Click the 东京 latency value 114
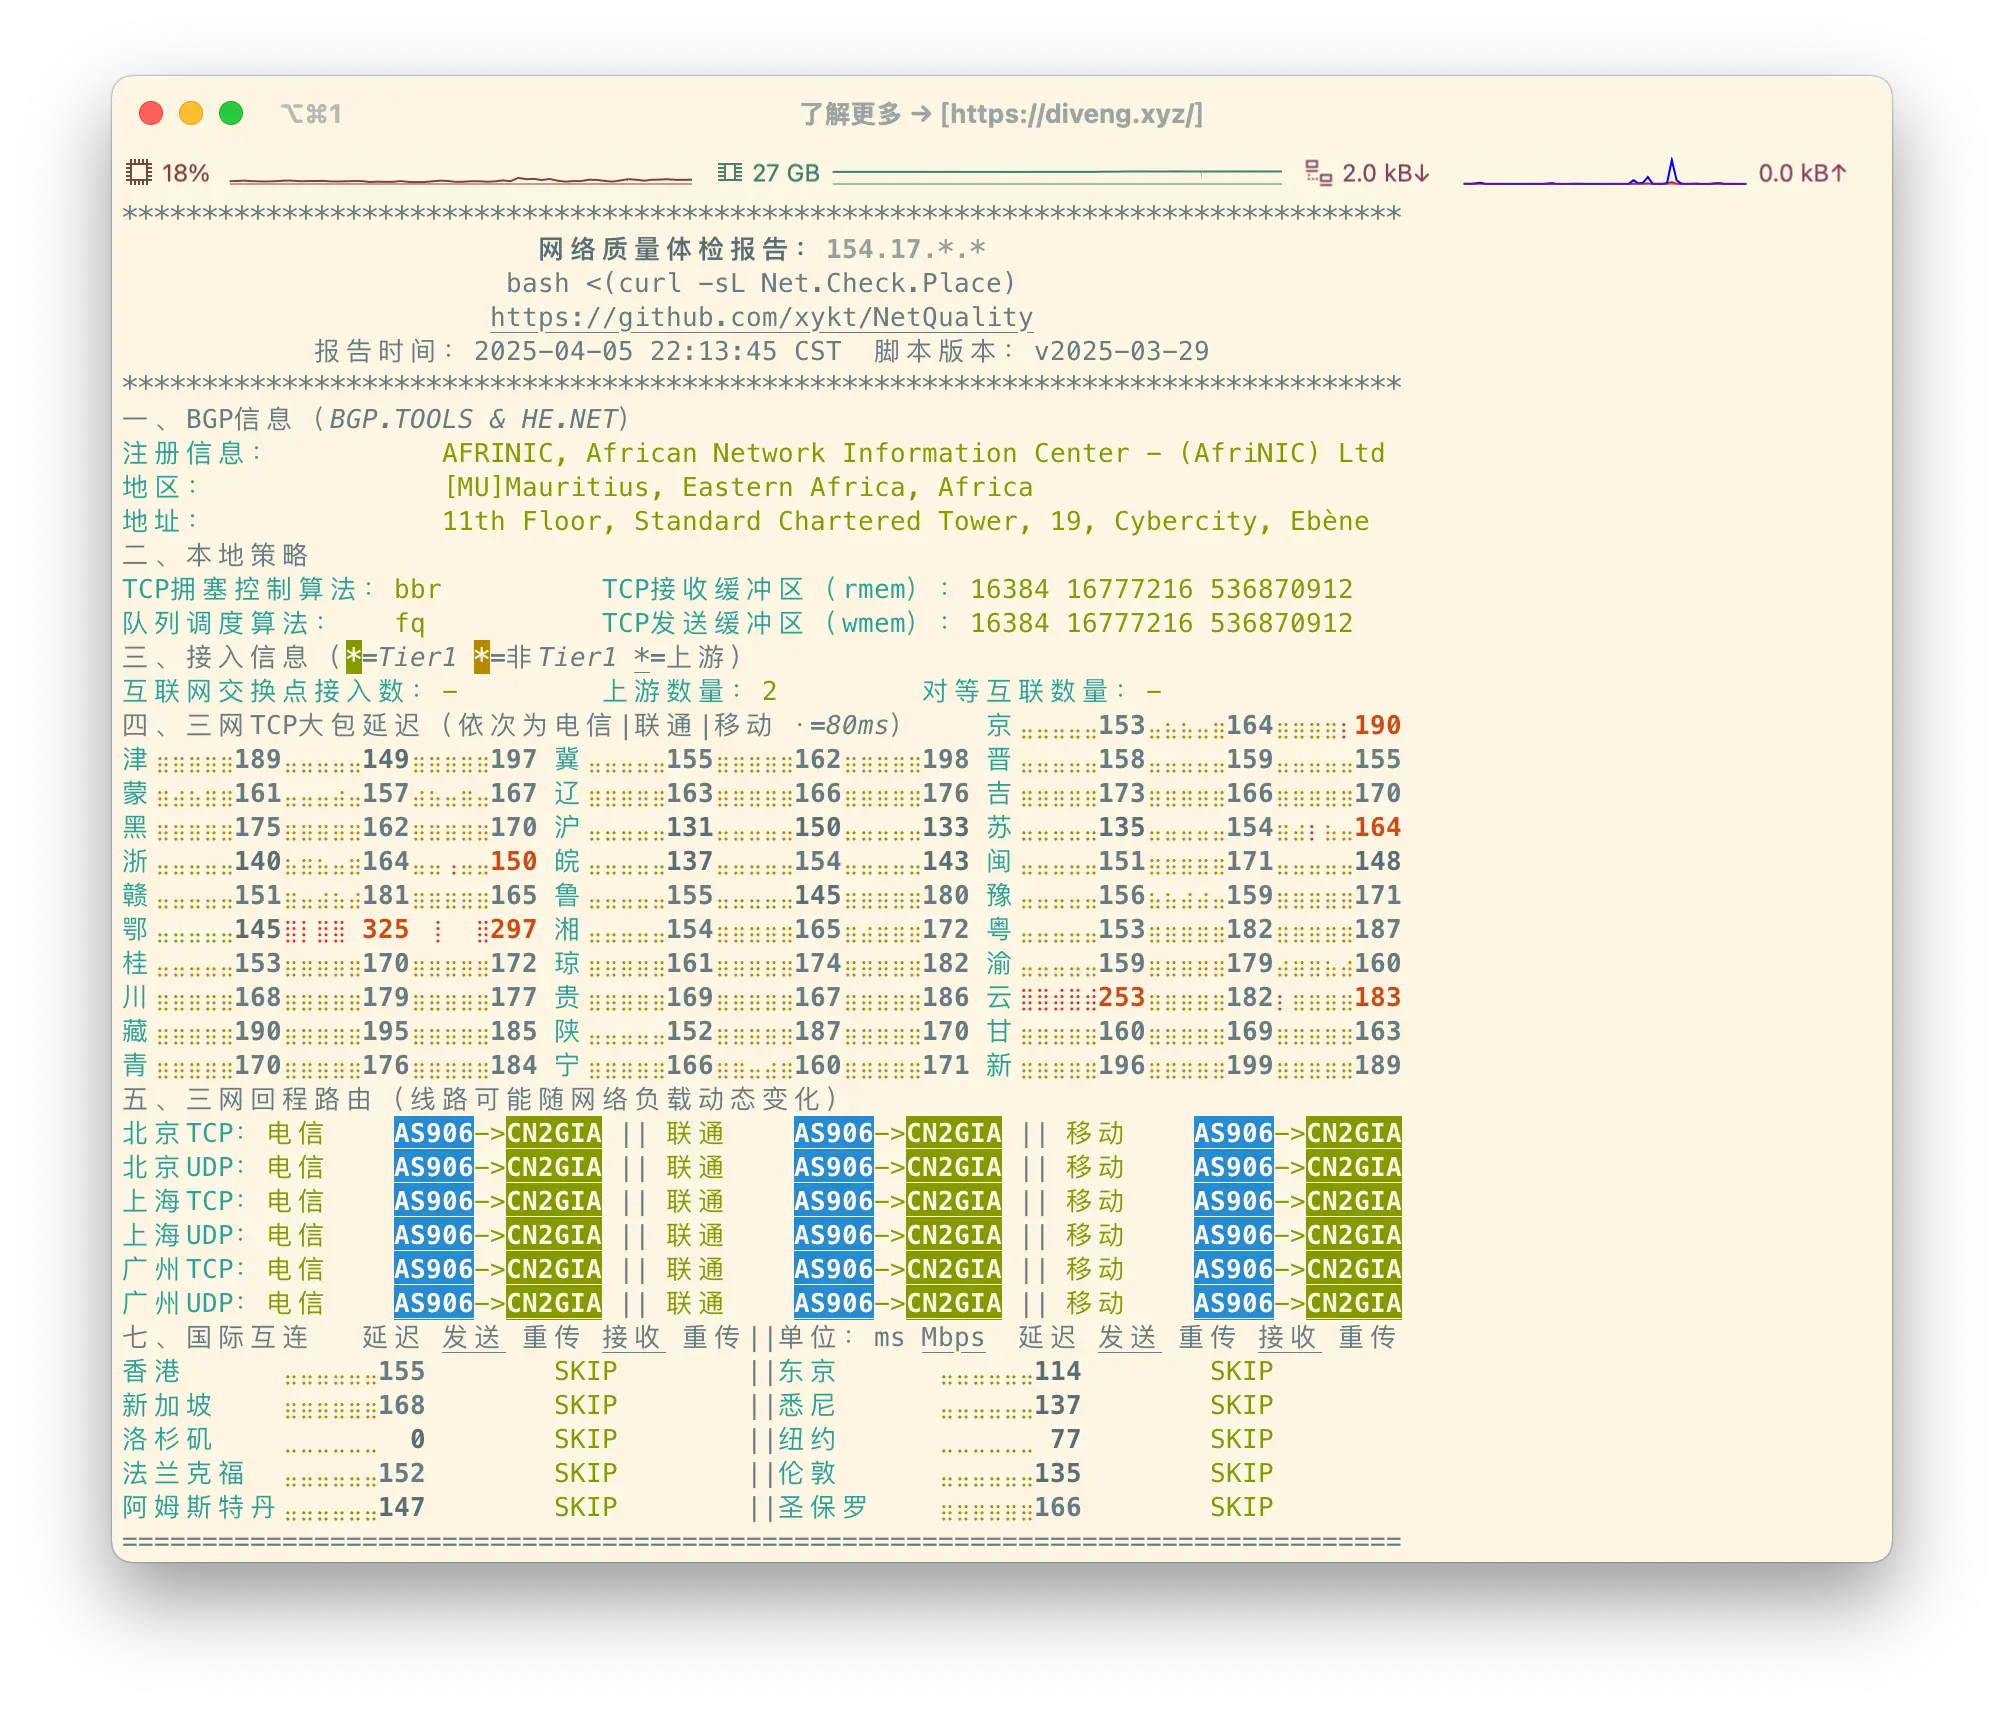This screenshot has height=1710, width=2004. (x=1058, y=1371)
